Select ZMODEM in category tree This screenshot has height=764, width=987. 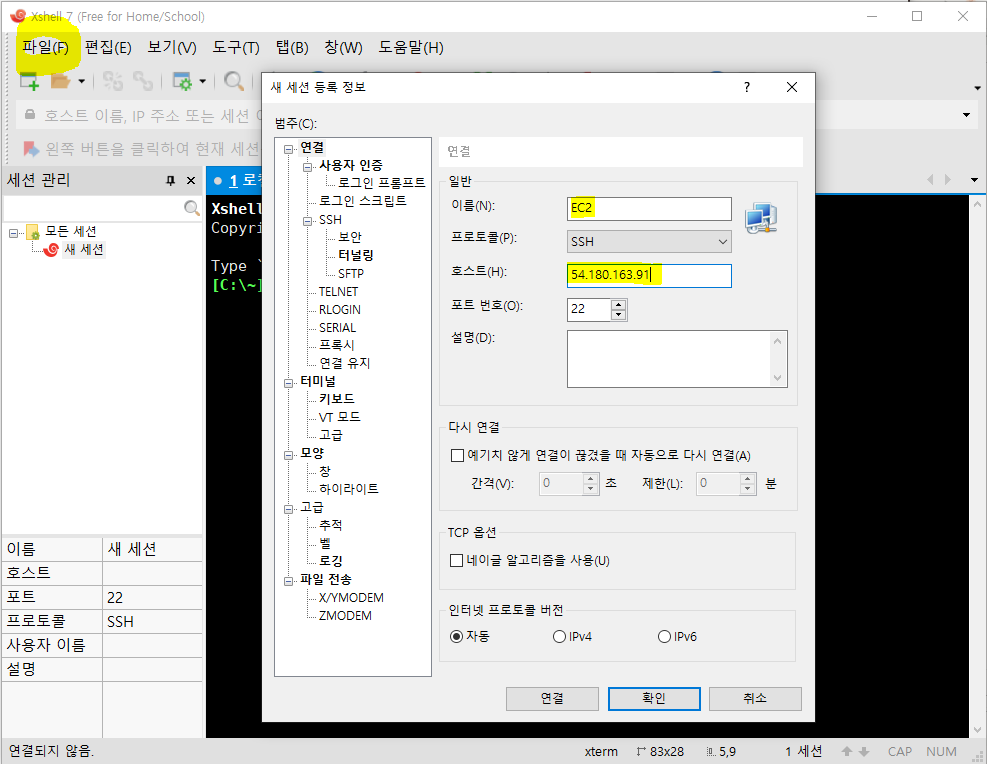tap(345, 615)
